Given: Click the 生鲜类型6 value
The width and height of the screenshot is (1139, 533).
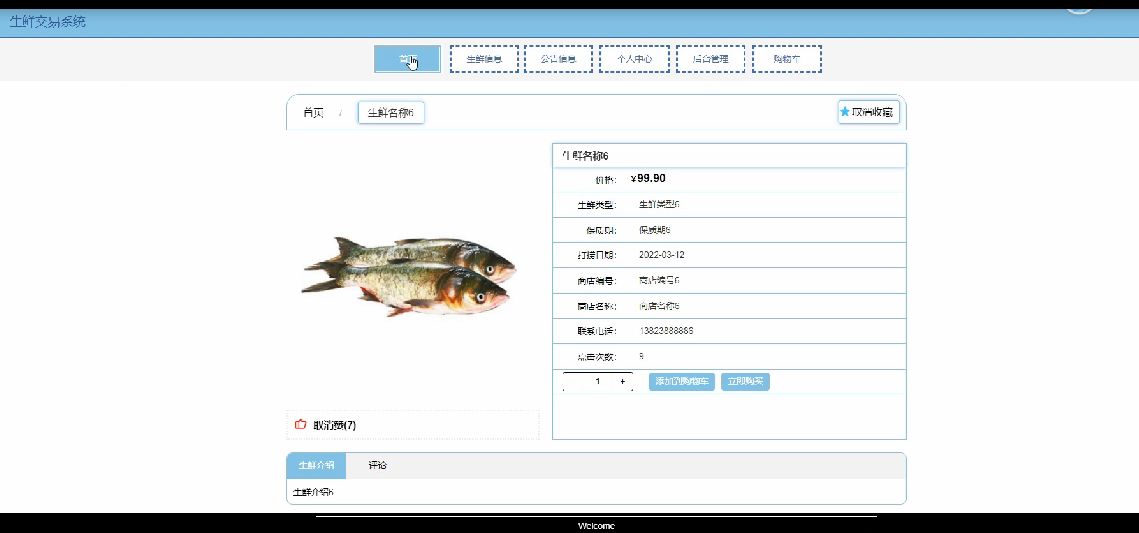Looking at the screenshot, I should [x=659, y=204].
